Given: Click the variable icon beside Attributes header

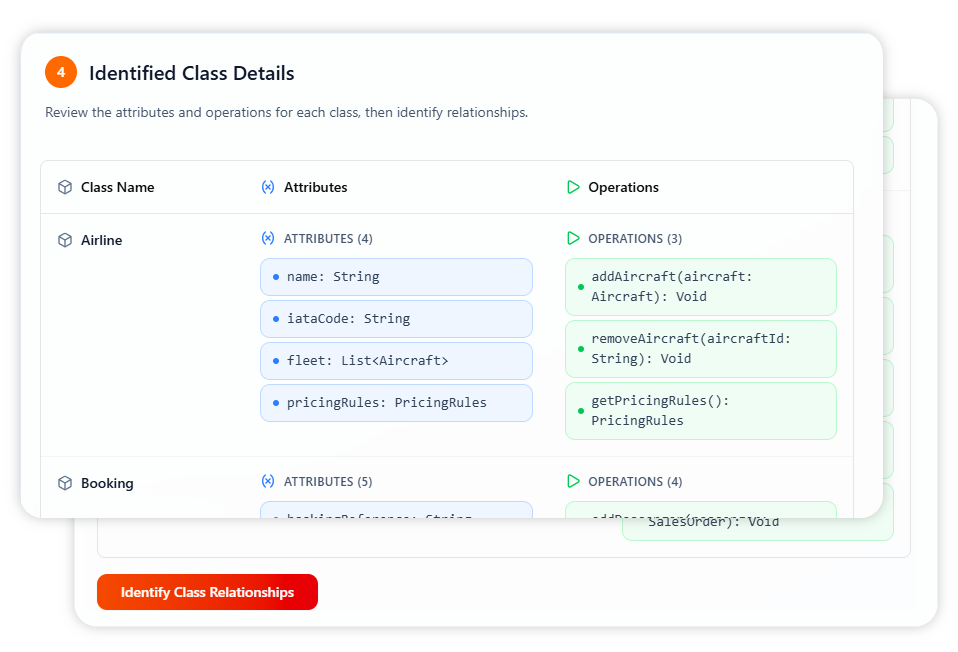Looking at the screenshot, I should (267, 187).
